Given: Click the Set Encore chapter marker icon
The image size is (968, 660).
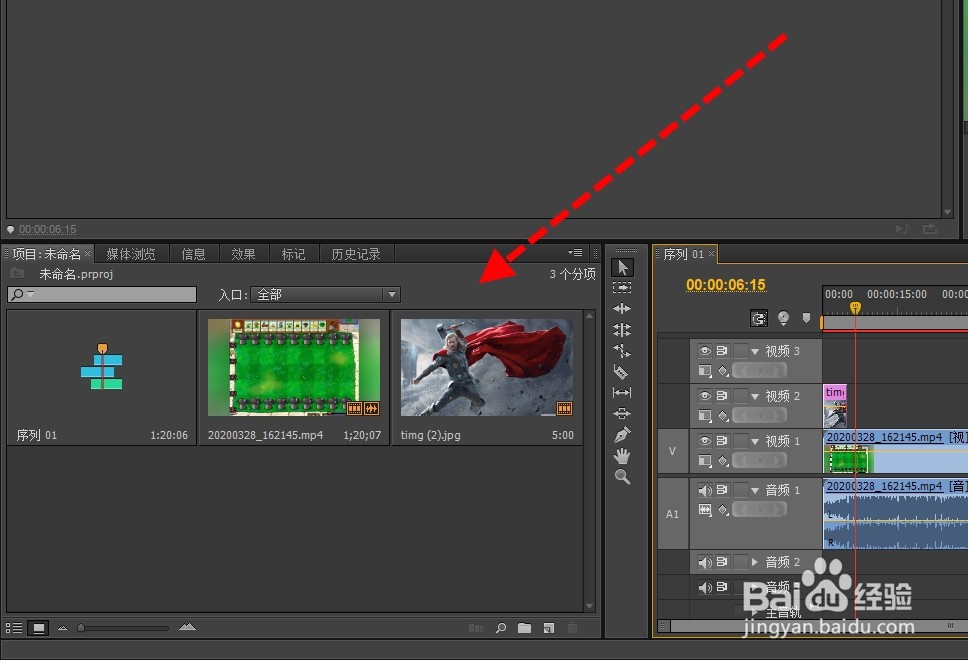Looking at the screenshot, I should coord(783,317).
